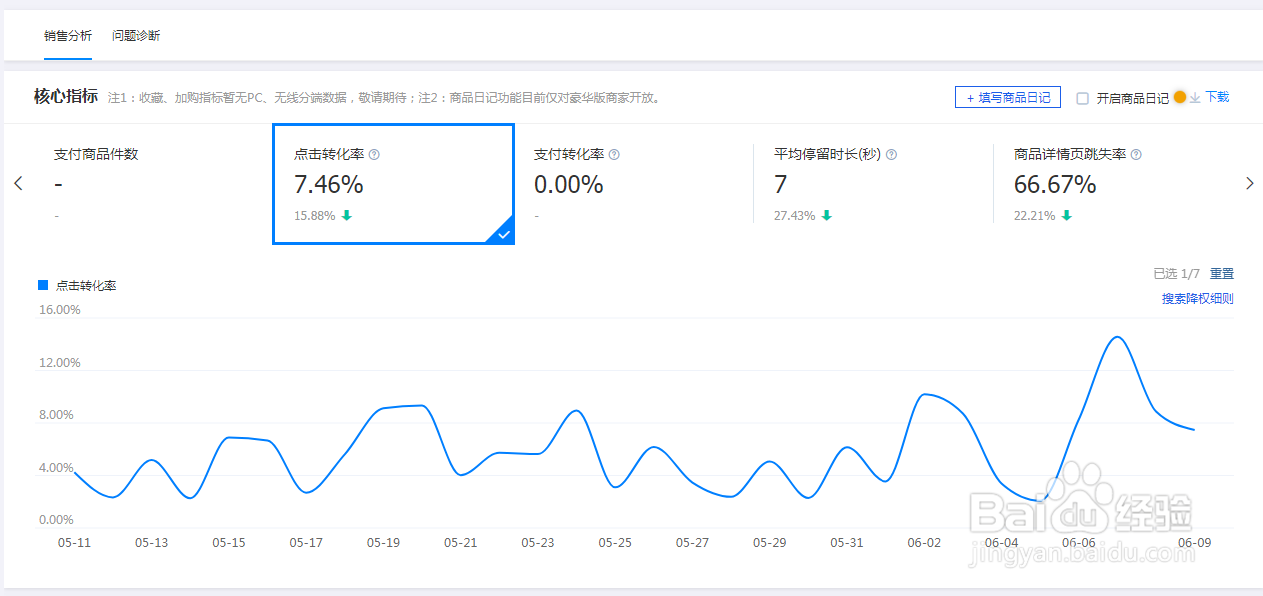1263x596 pixels.
Task: Click the 0.00% 支付转化率 value
Action: pos(569,185)
